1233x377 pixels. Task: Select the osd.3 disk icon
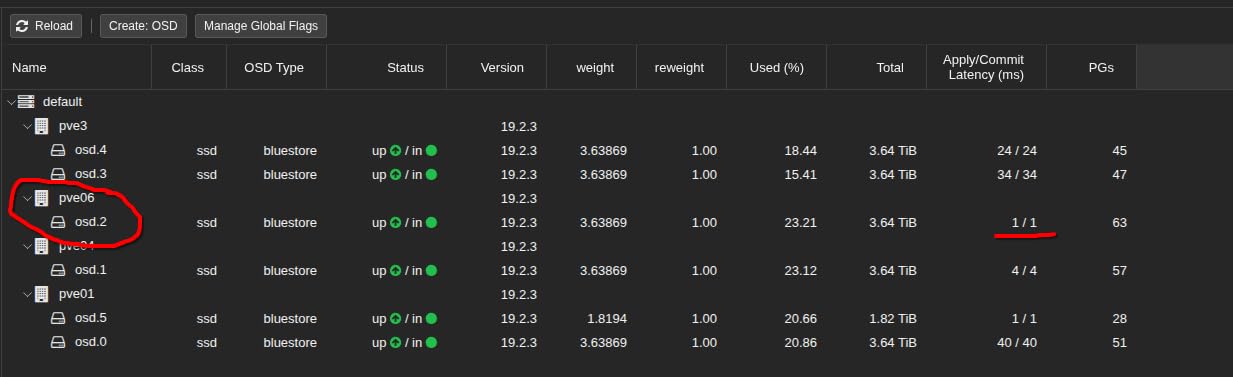58,175
